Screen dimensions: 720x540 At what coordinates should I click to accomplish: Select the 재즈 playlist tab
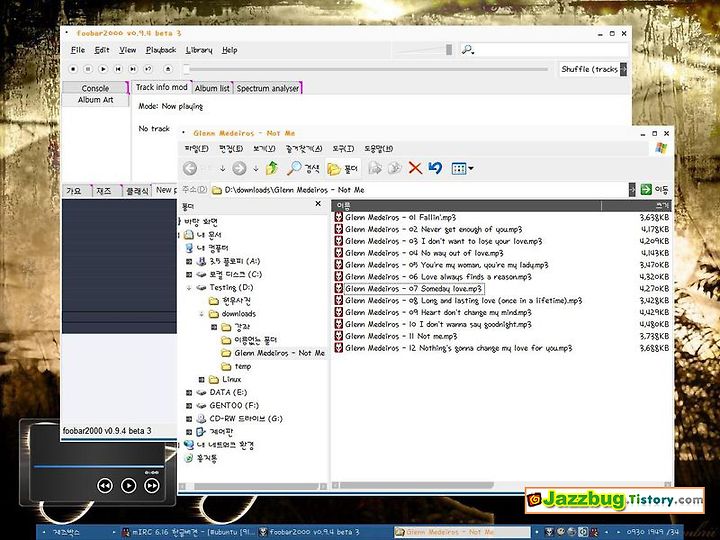[x=105, y=191]
